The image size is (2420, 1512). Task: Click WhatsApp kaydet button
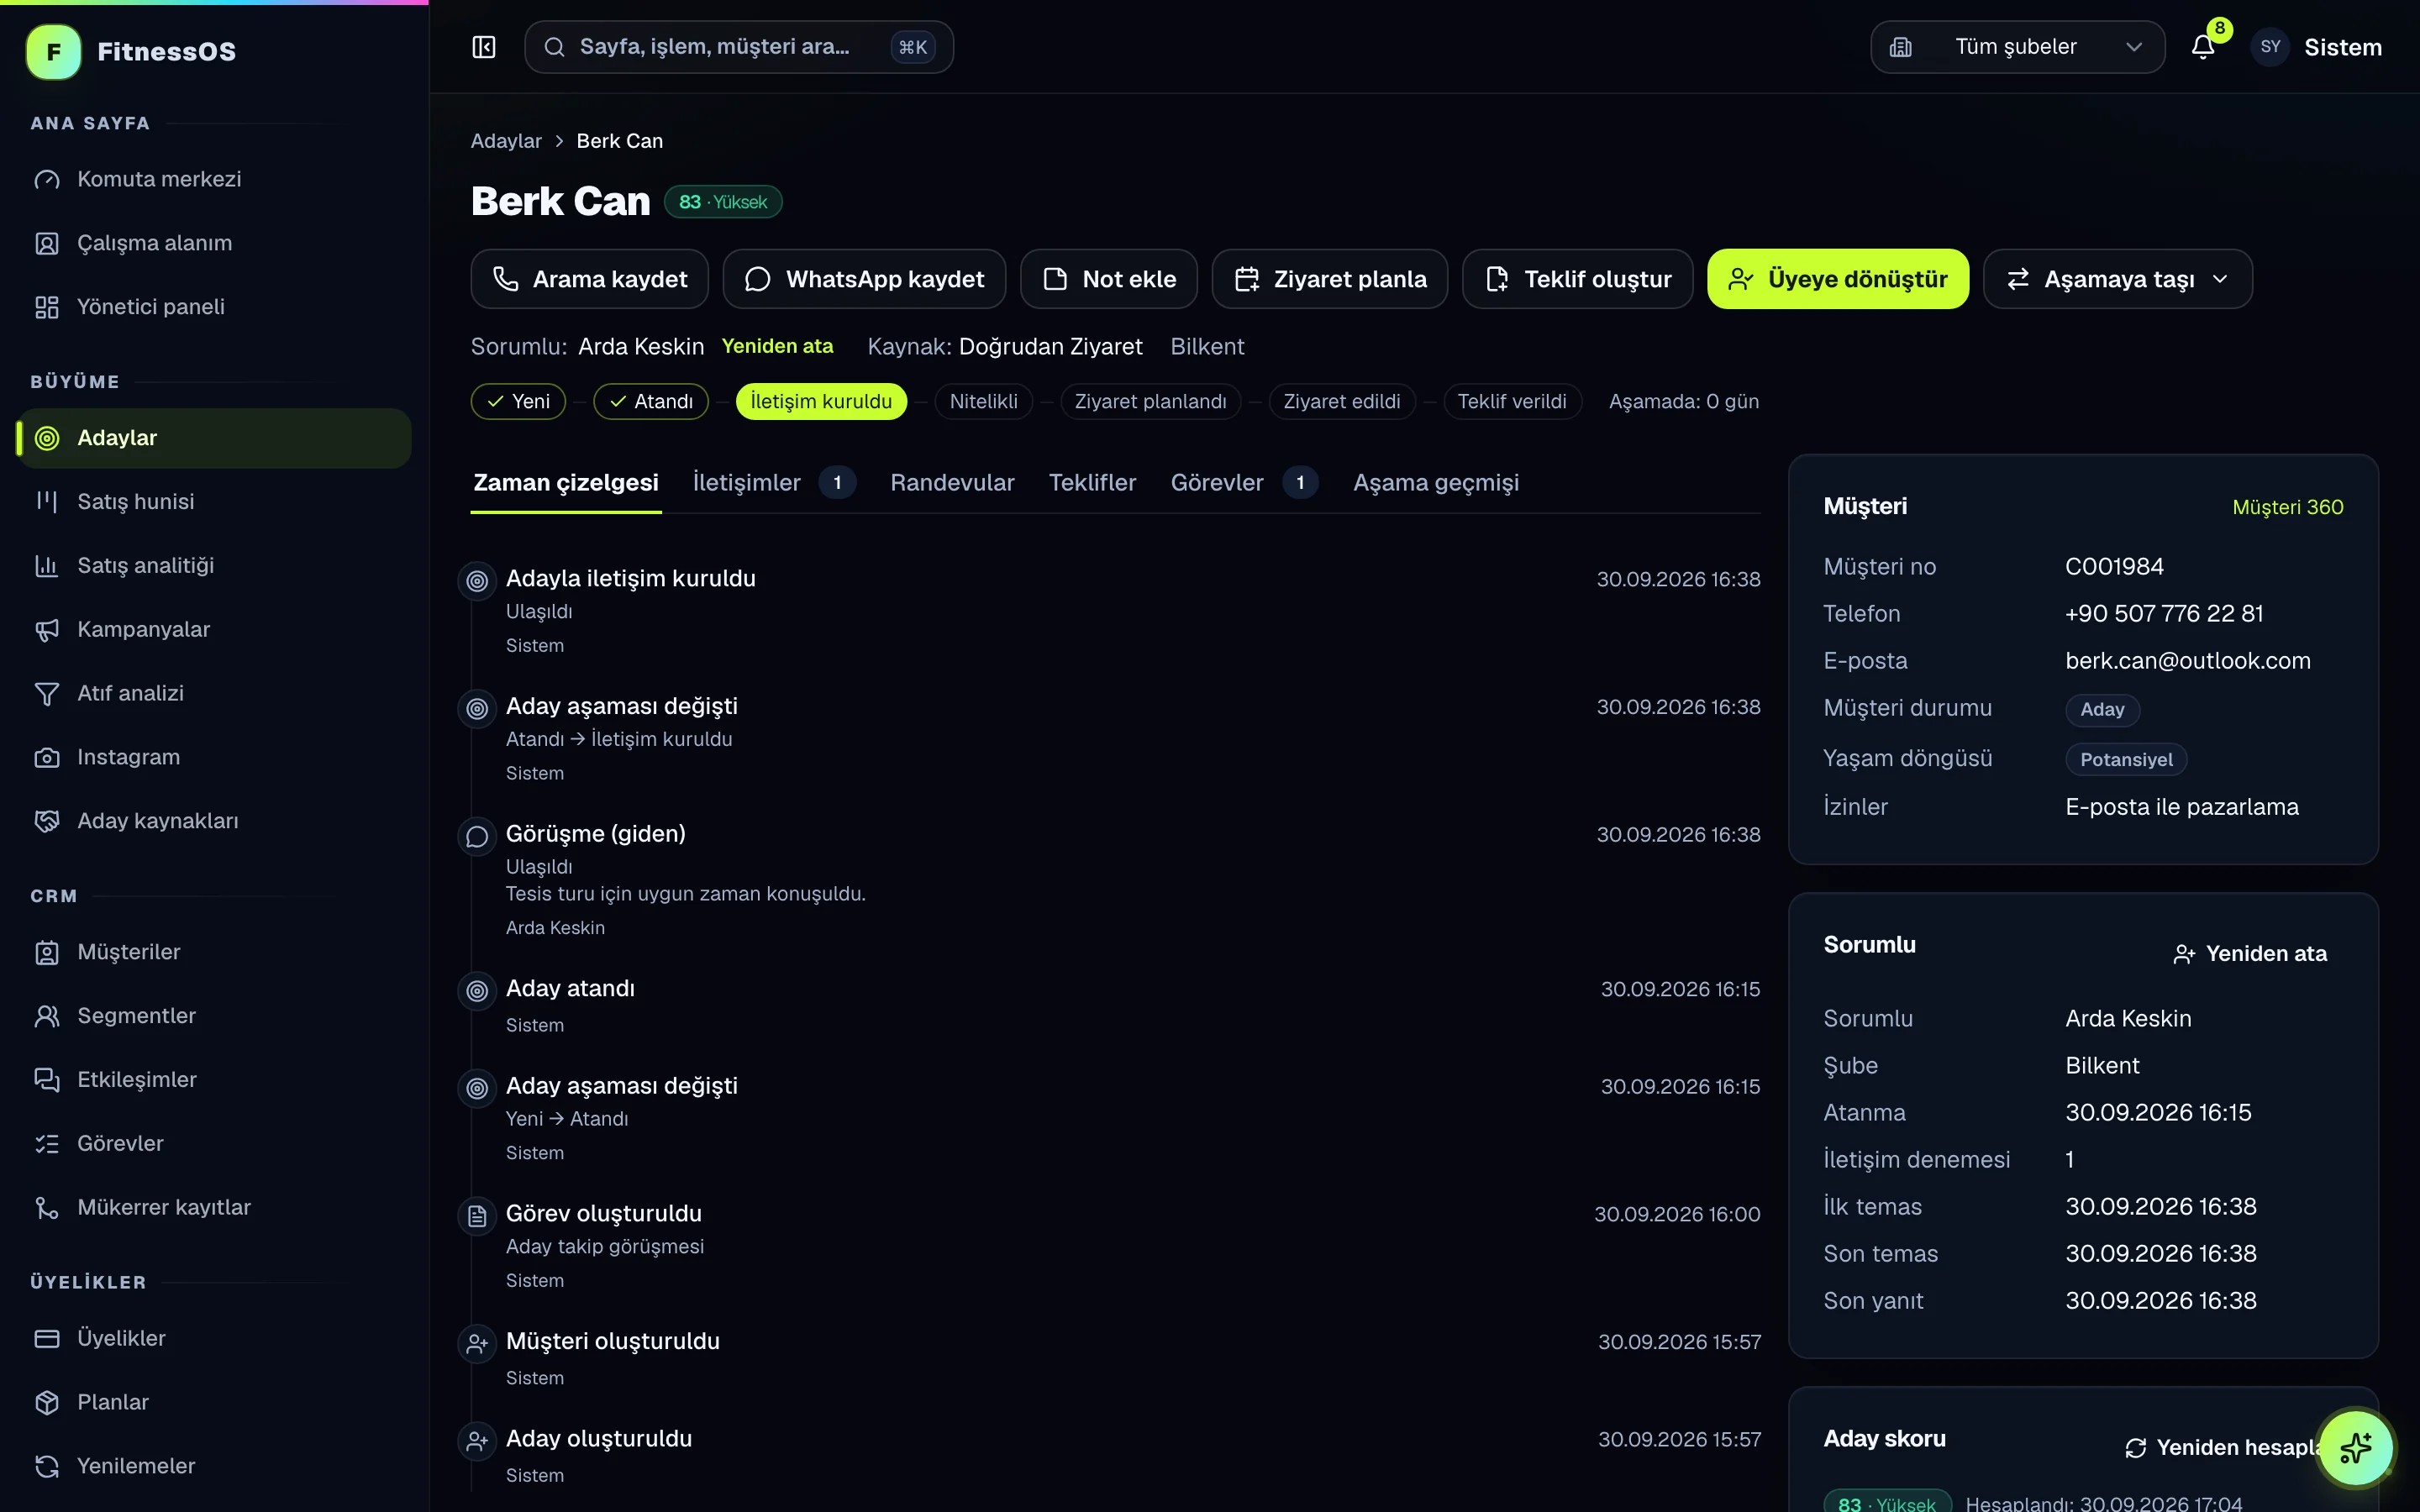pyautogui.click(x=864, y=279)
